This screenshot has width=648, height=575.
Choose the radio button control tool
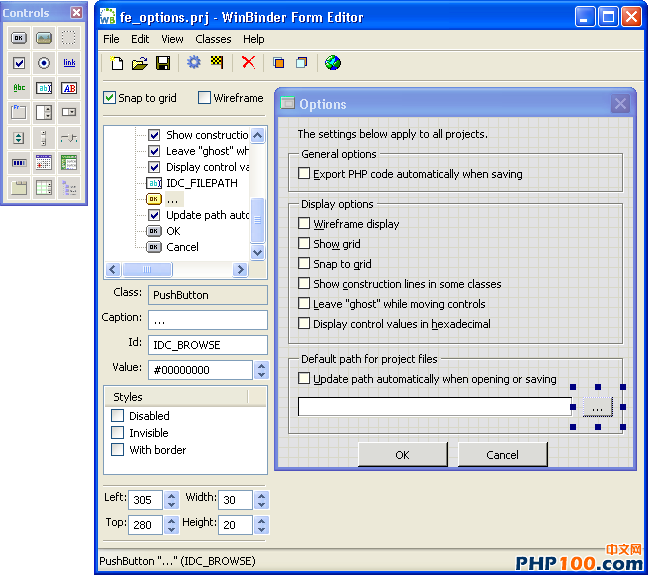44,63
